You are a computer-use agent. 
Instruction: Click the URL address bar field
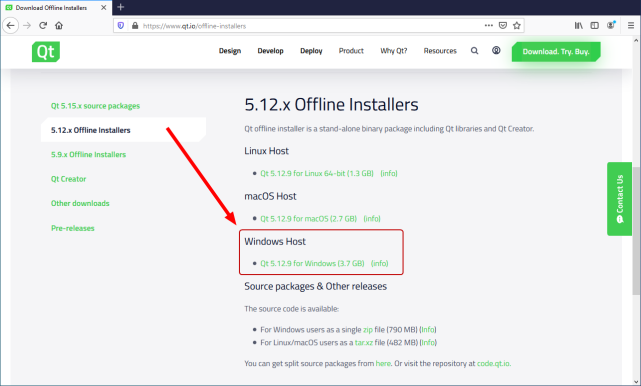click(311, 26)
